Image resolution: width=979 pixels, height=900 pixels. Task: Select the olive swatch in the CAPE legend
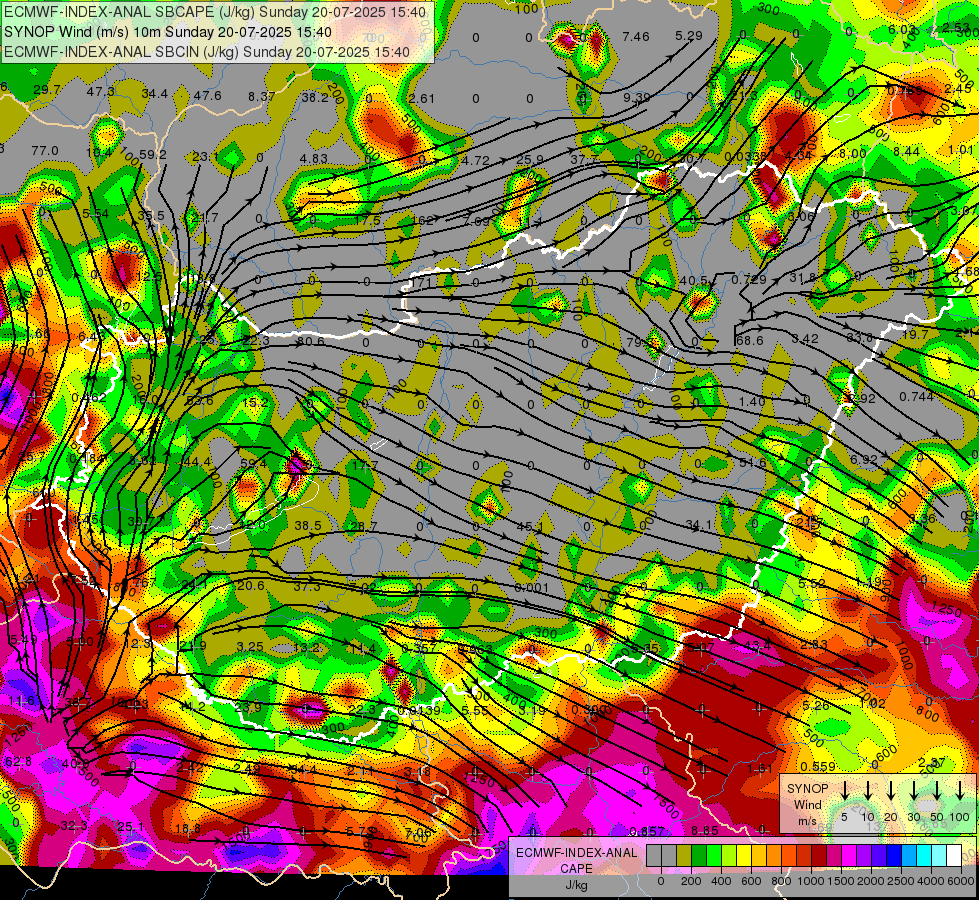pos(684,855)
